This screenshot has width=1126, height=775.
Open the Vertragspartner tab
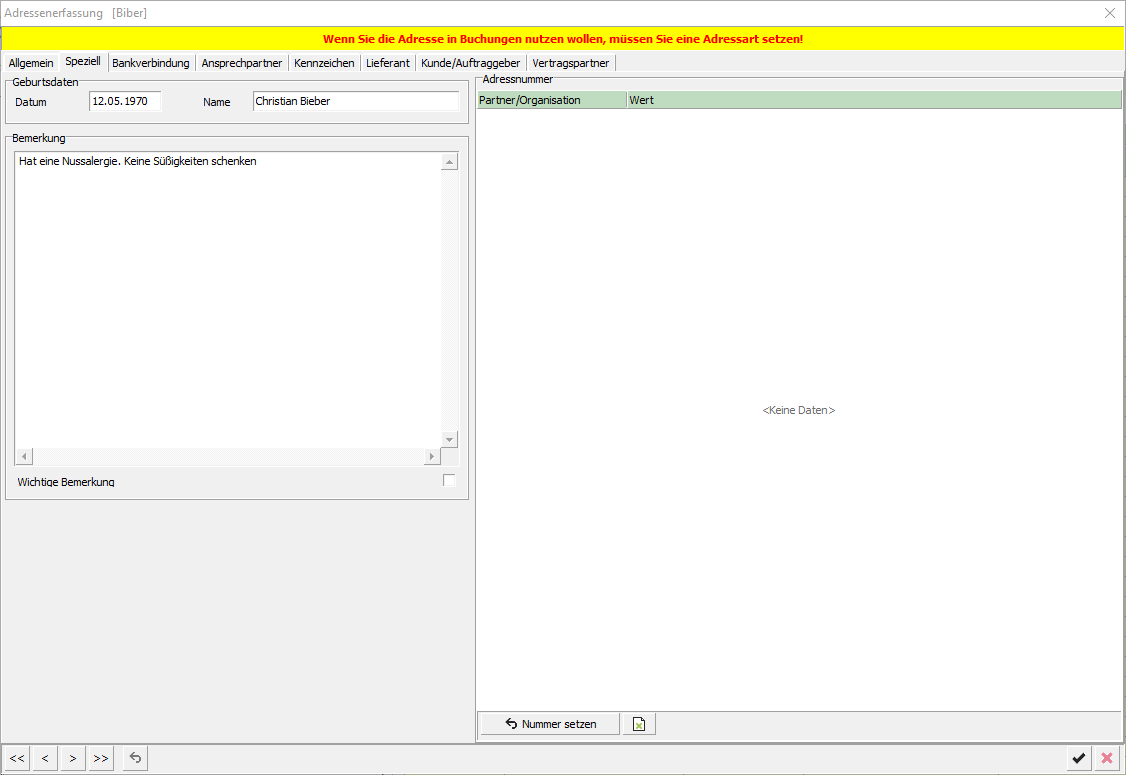(570, 62)
